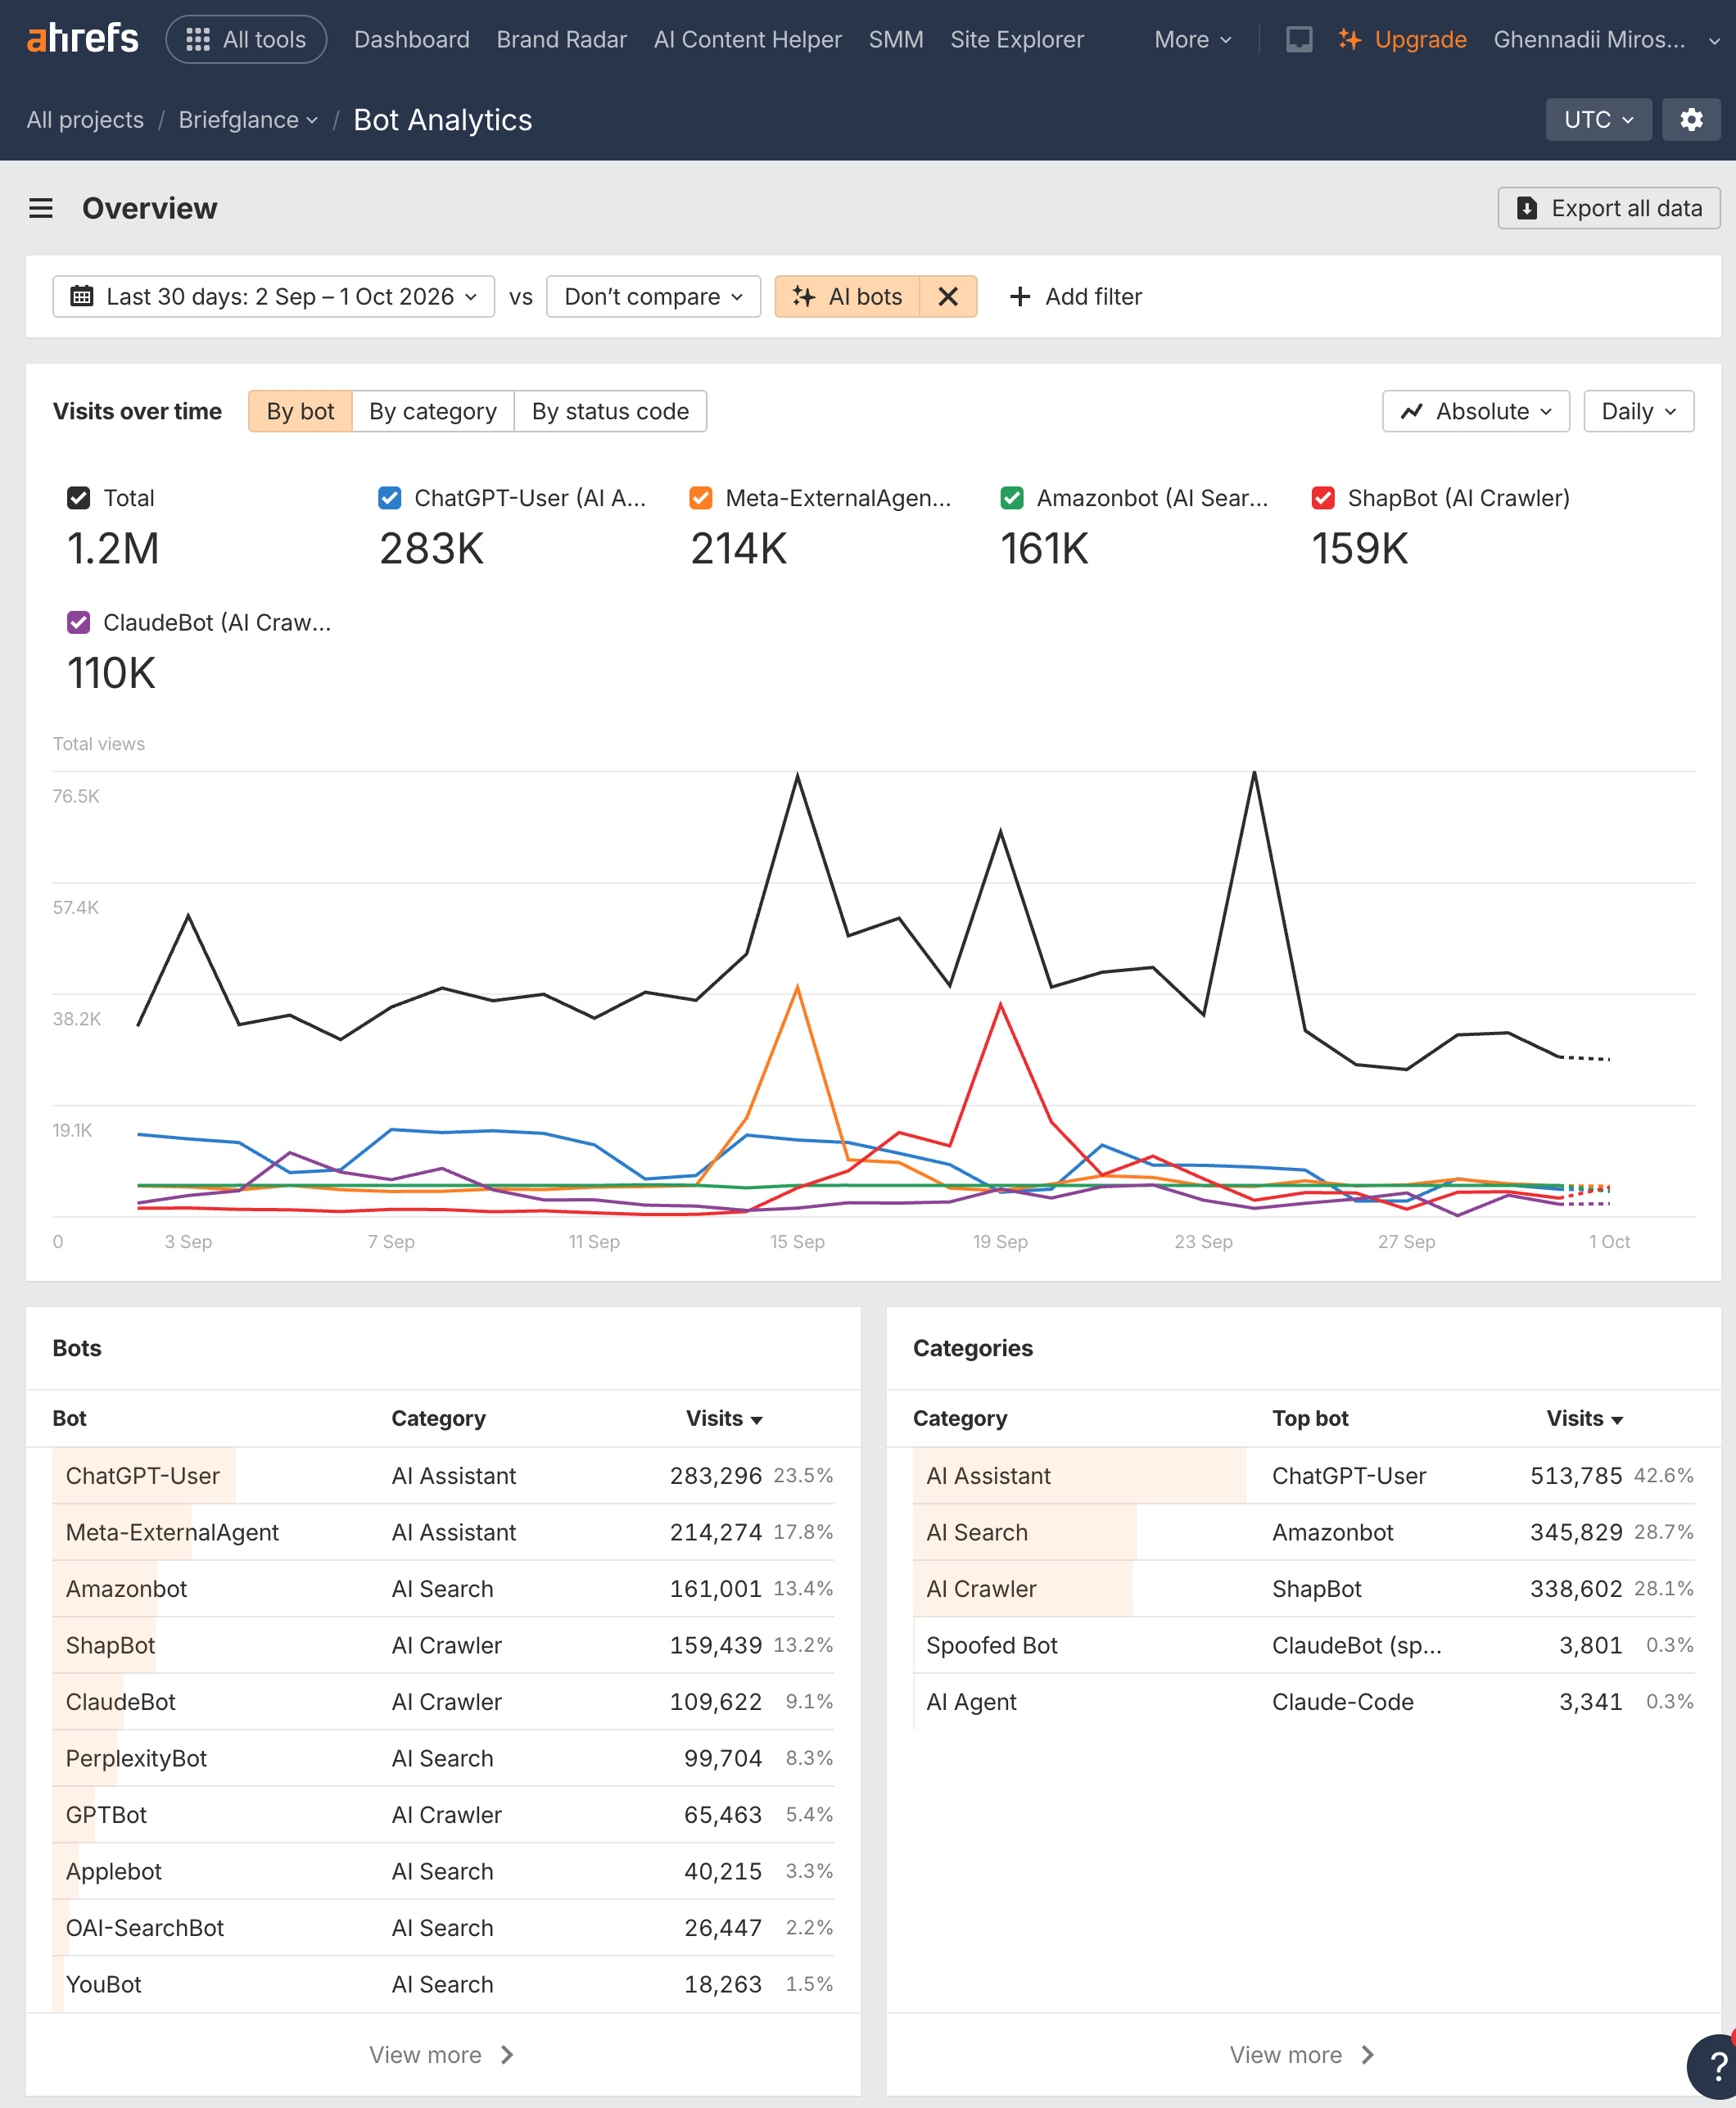Click the Upgrade sparkle icon
The image size is (1736, 2108).
1349,39
